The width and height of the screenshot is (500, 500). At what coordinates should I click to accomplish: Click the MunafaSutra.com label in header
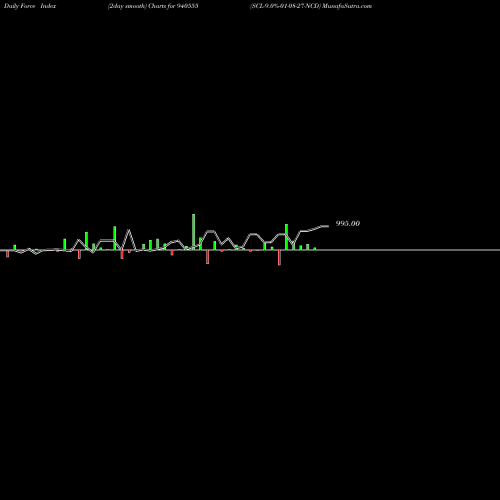pyautogui.click(x=347, y=6)
